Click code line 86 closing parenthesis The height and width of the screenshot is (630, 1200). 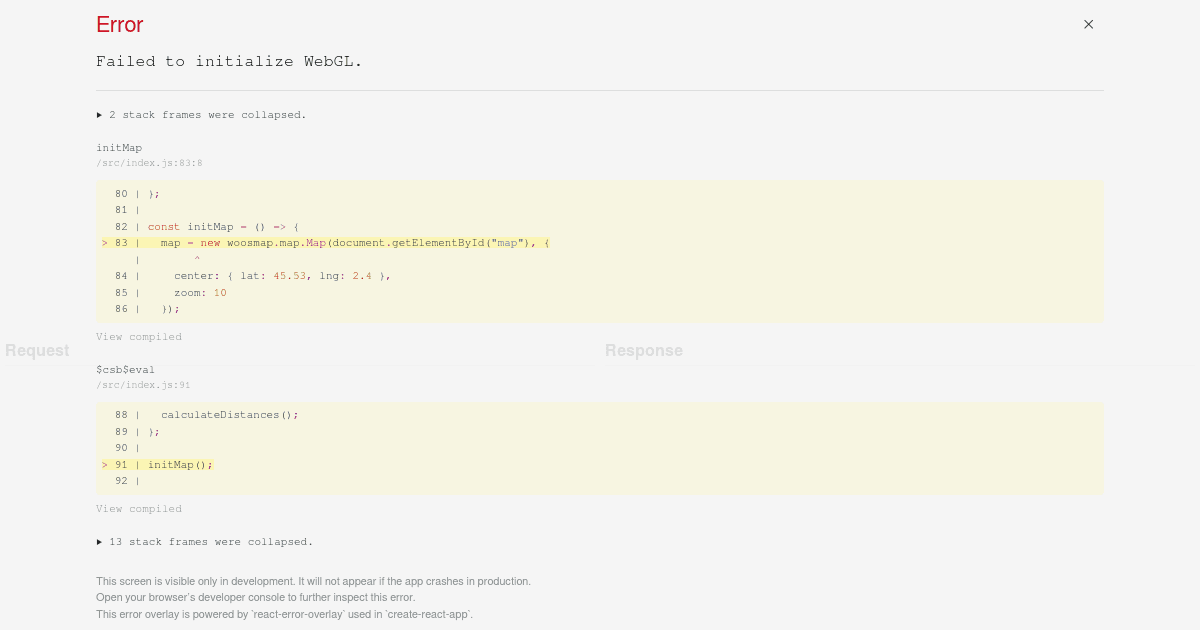click(147, 309)
